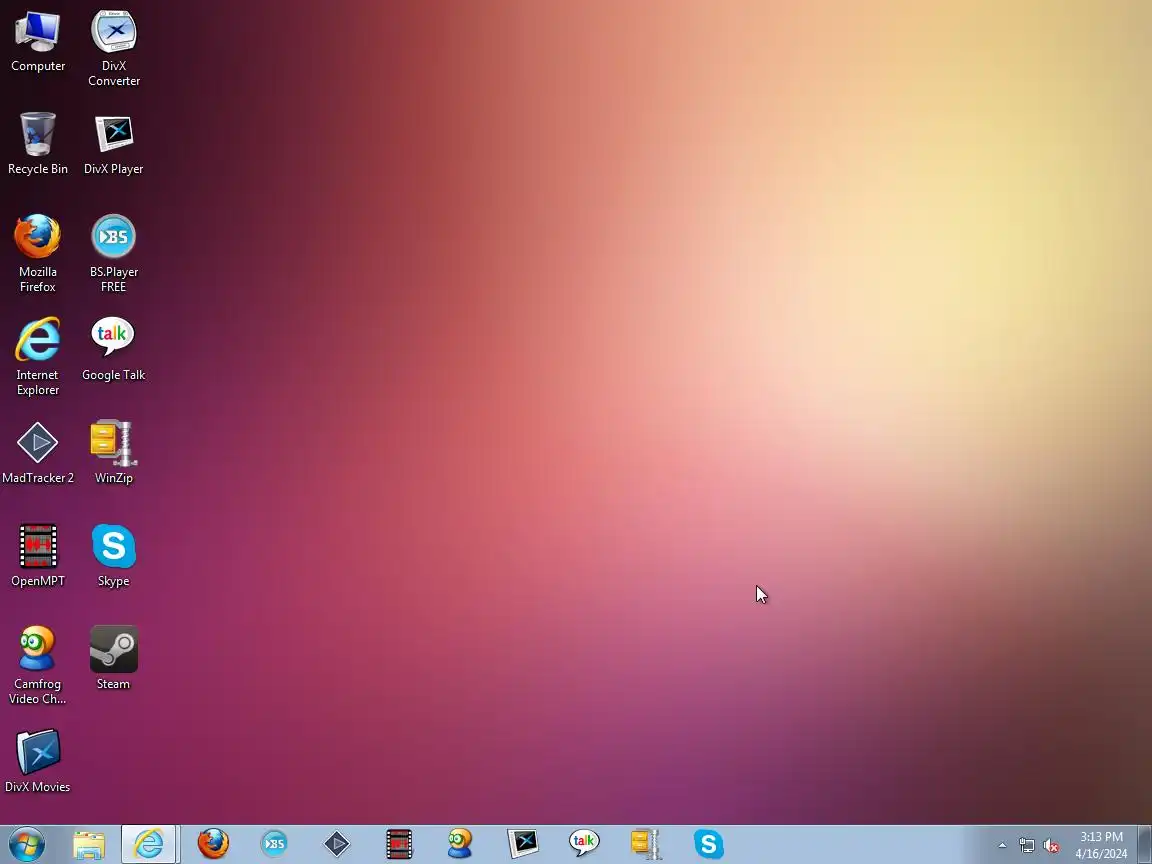Select the BS.Player FREE desktop icon

[x=114, y=253]
